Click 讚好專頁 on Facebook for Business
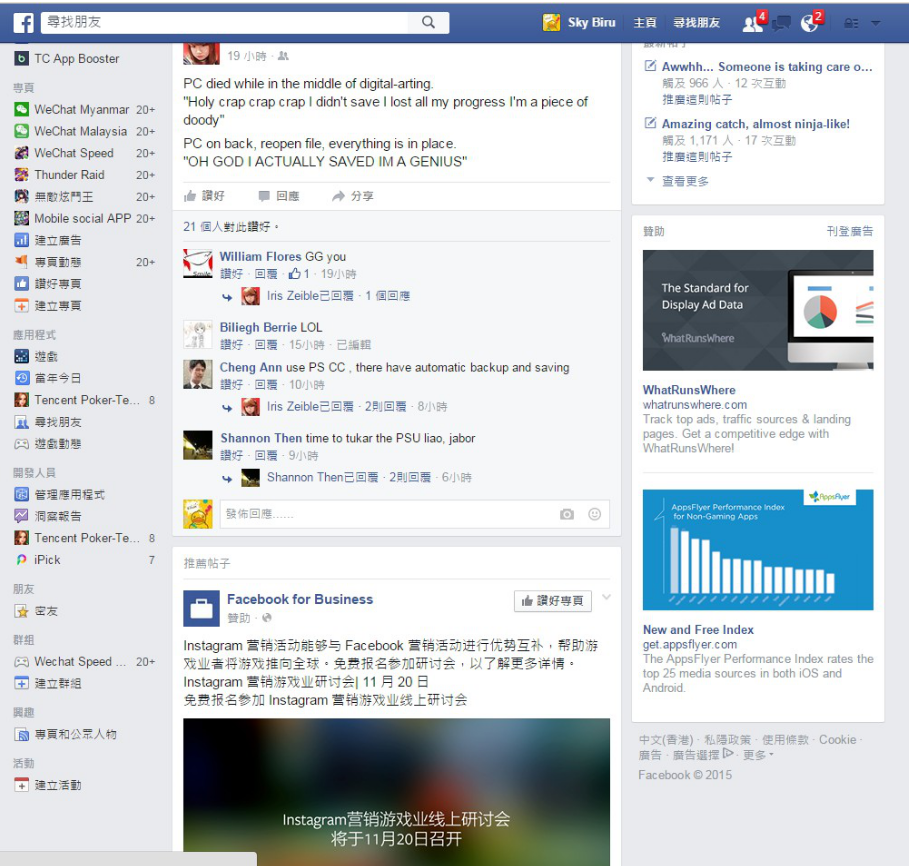The image size is (909, 866). [552, 601]
